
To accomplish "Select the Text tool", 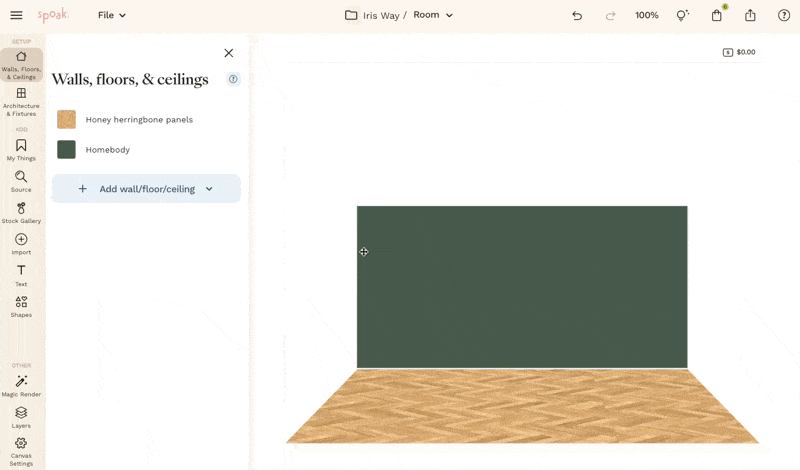I will click(21, 276).
